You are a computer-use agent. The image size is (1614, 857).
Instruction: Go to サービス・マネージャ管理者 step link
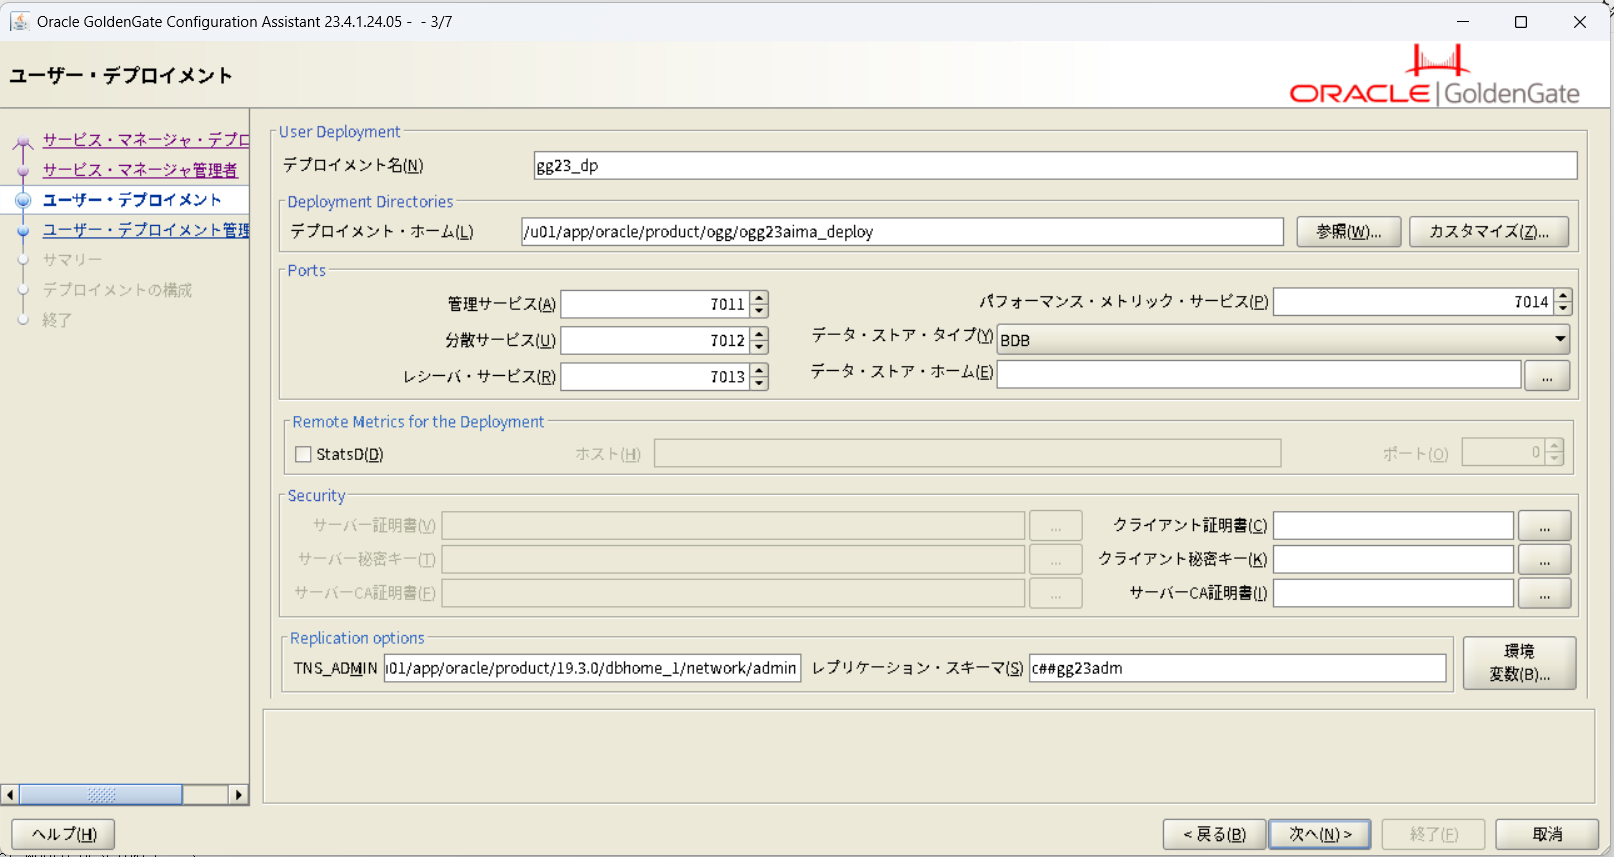pos(140,170)
